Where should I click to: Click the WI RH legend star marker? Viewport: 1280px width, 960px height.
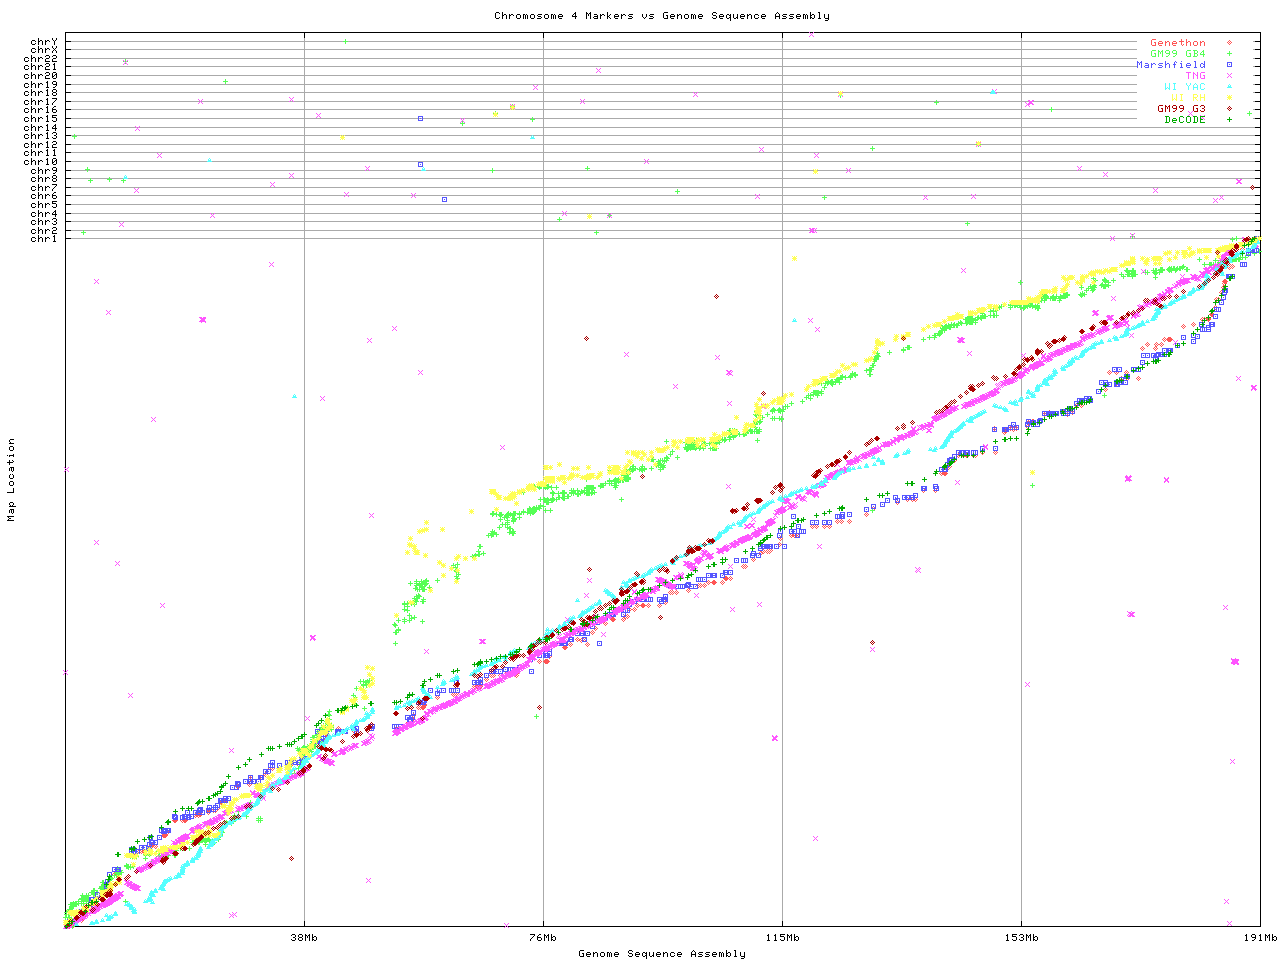point(1229,98)
